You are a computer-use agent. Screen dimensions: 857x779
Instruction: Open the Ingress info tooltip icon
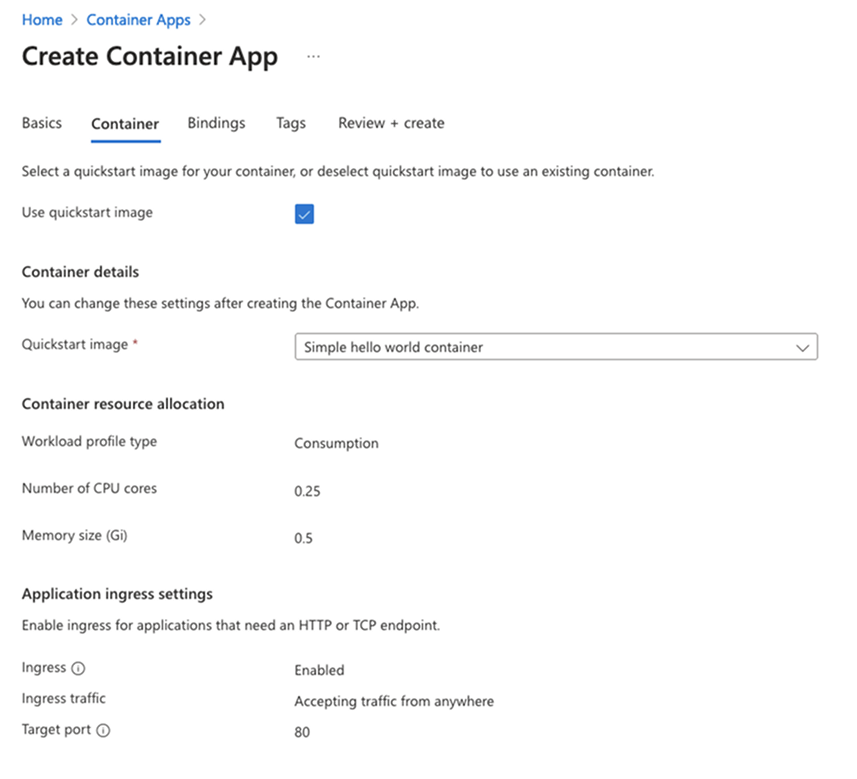coord(77,668)
